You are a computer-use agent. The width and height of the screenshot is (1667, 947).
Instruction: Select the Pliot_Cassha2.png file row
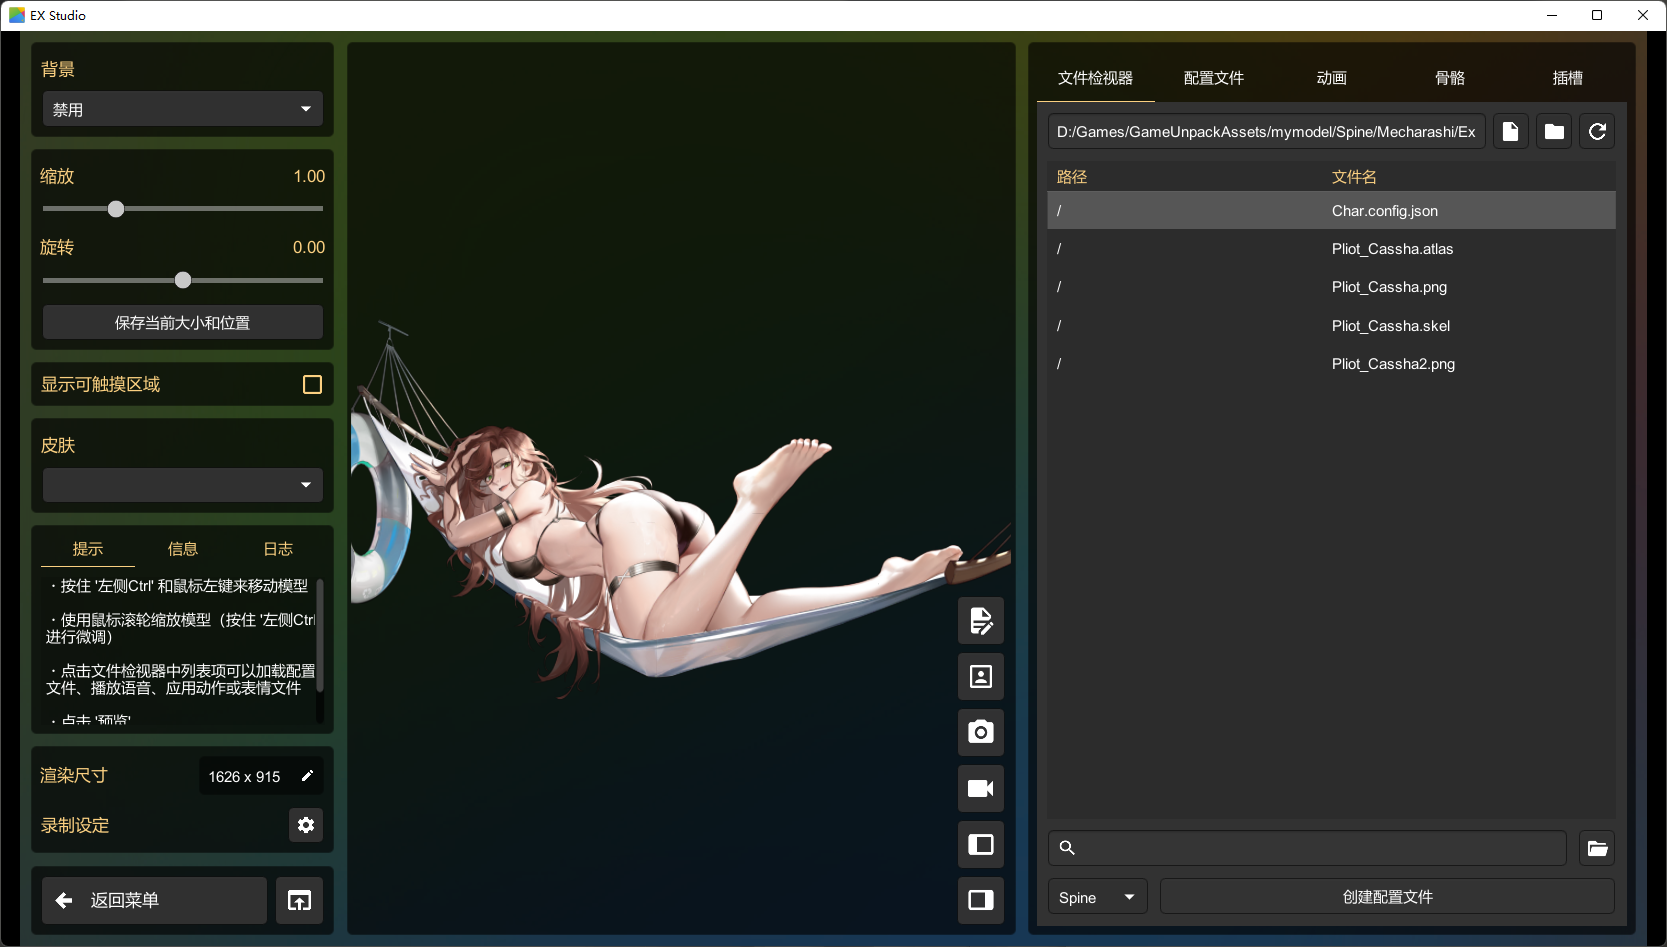[x=1331, y=364]
